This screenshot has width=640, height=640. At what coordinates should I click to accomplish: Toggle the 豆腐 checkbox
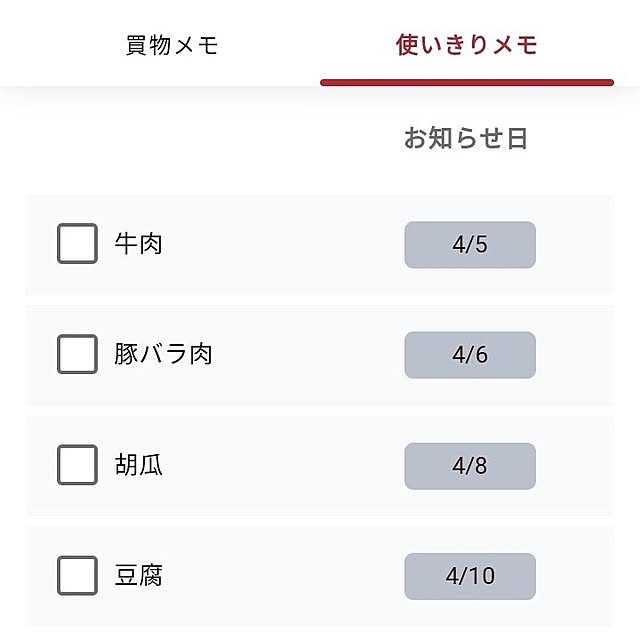click(77, 575)
